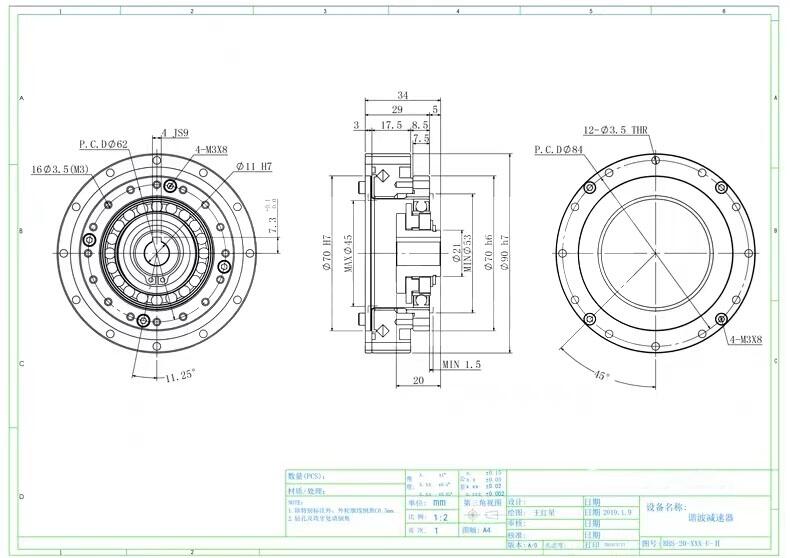Click the center crosshair of right flange view
This screenshot has width=790, height=558.
coord(653,250)
